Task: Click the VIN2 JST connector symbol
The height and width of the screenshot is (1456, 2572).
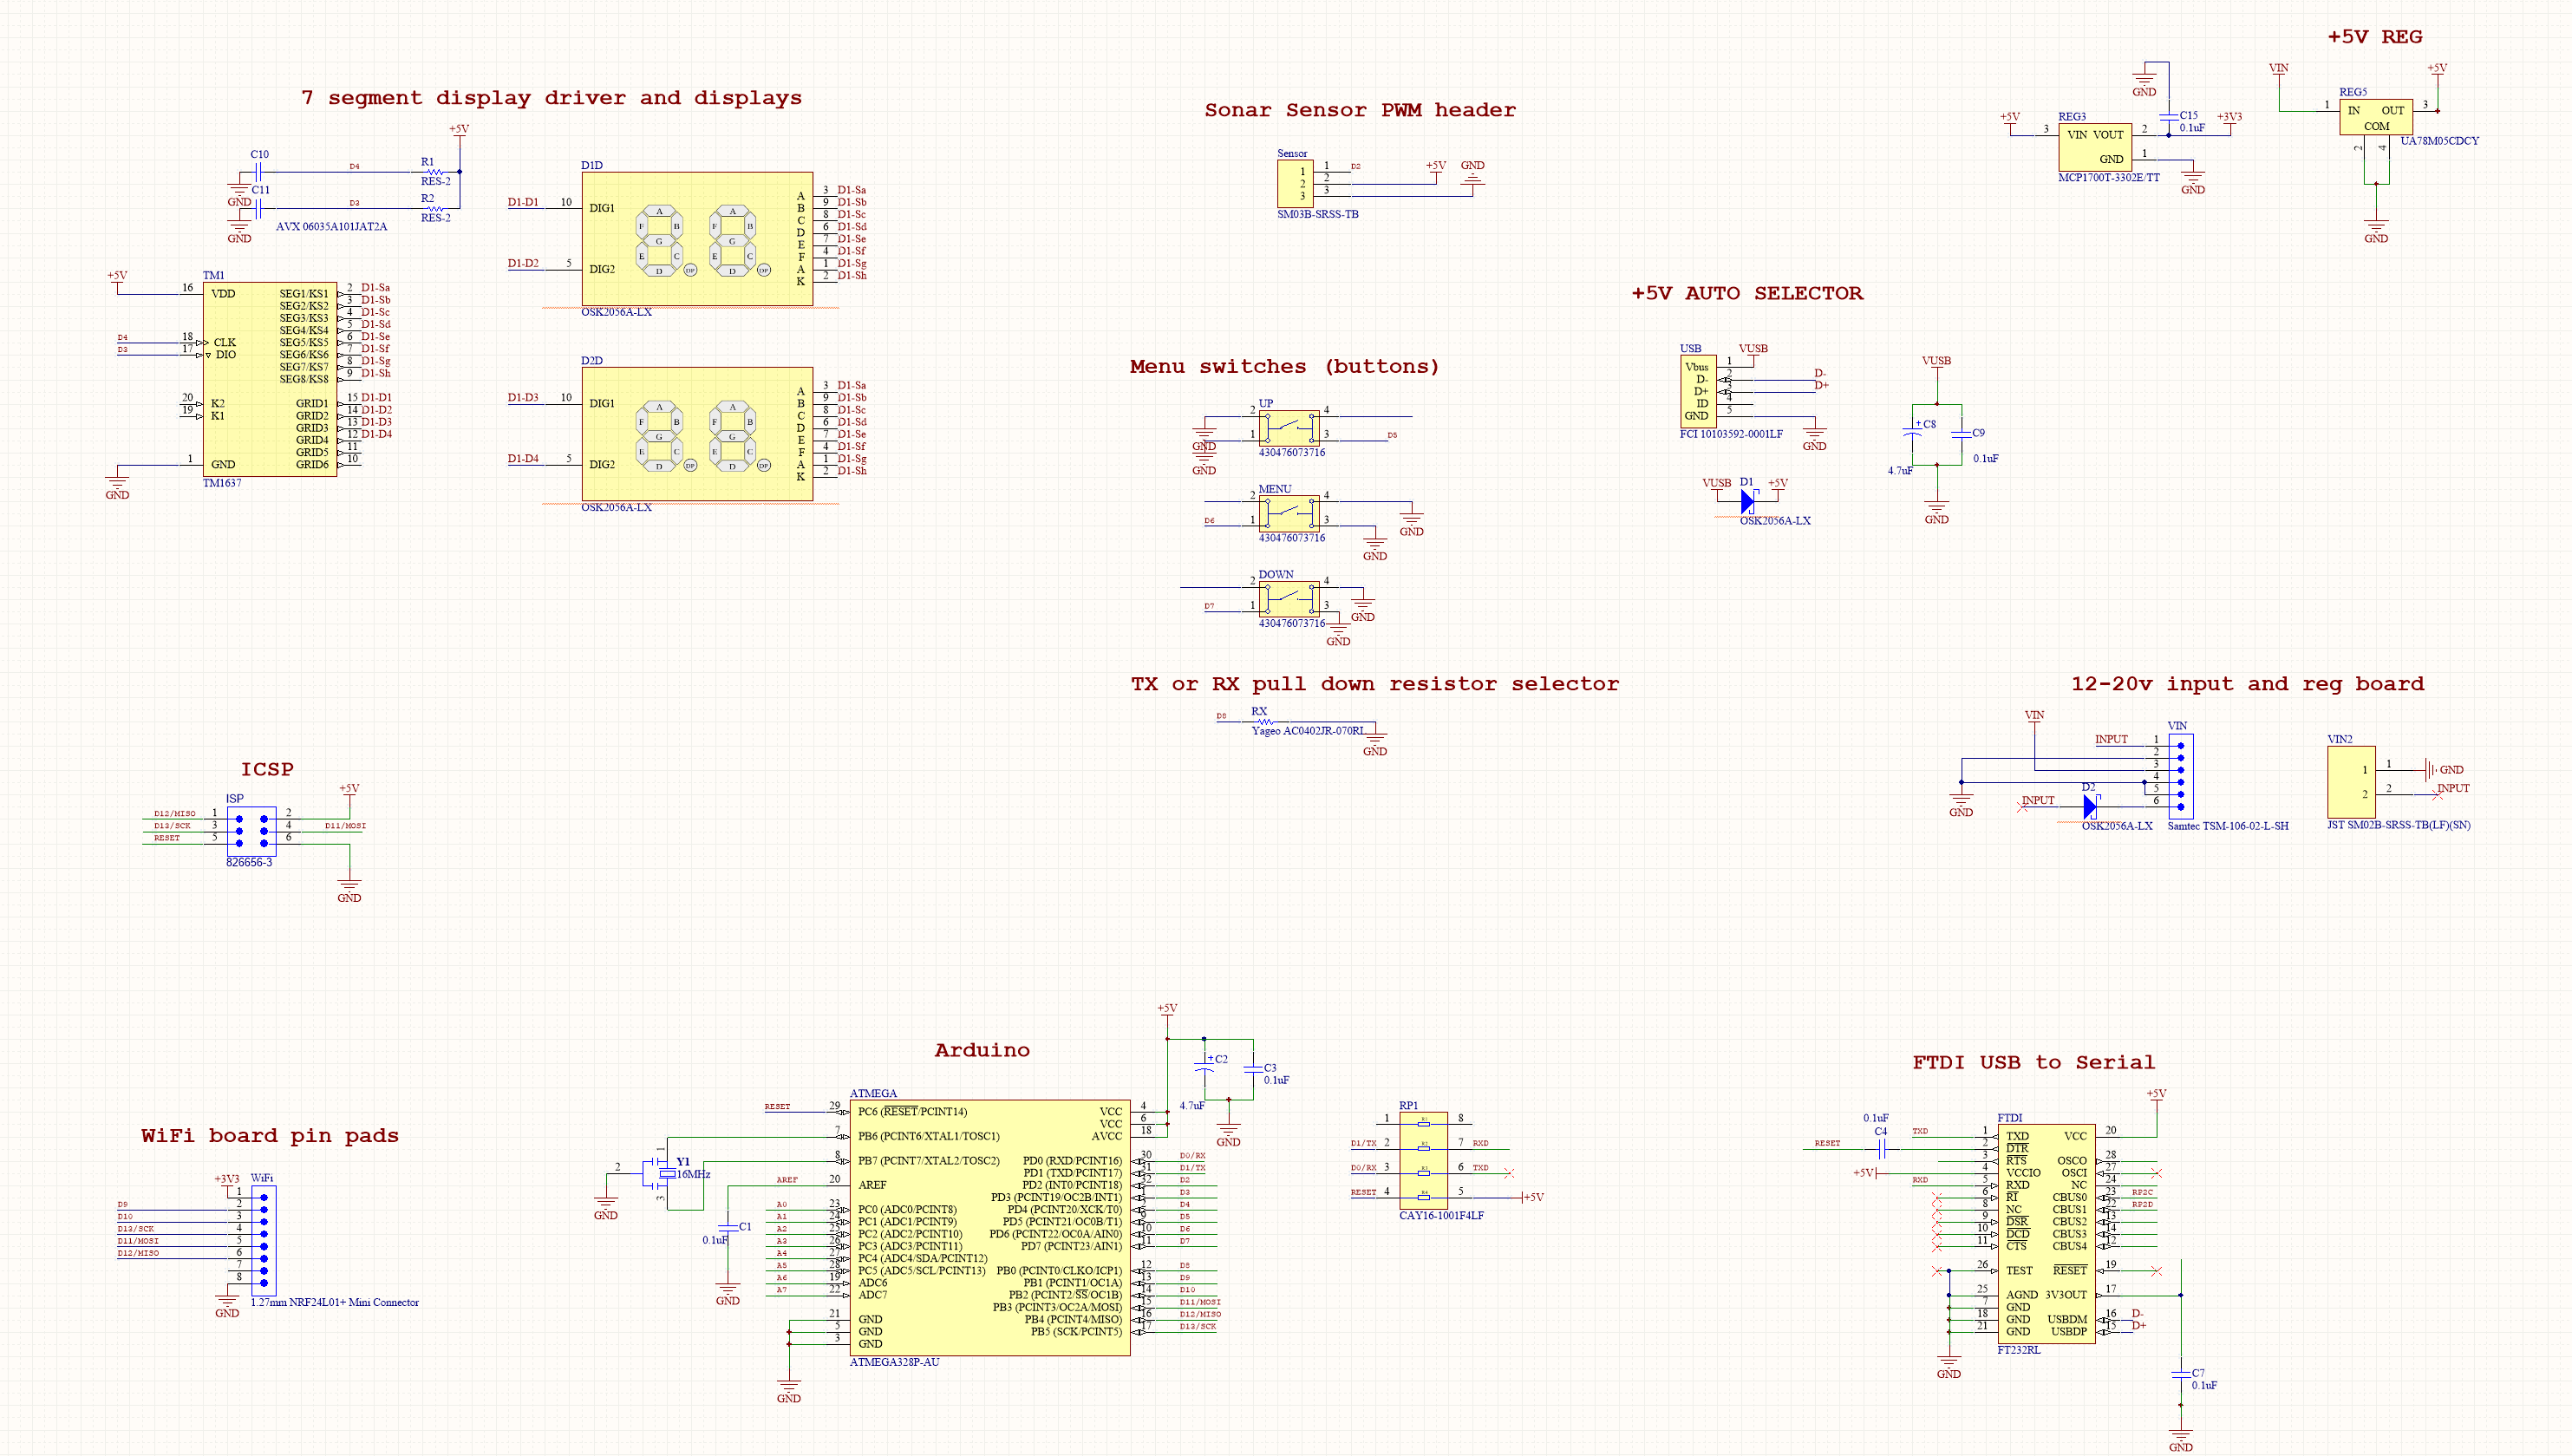Action: pos(2351,781)
